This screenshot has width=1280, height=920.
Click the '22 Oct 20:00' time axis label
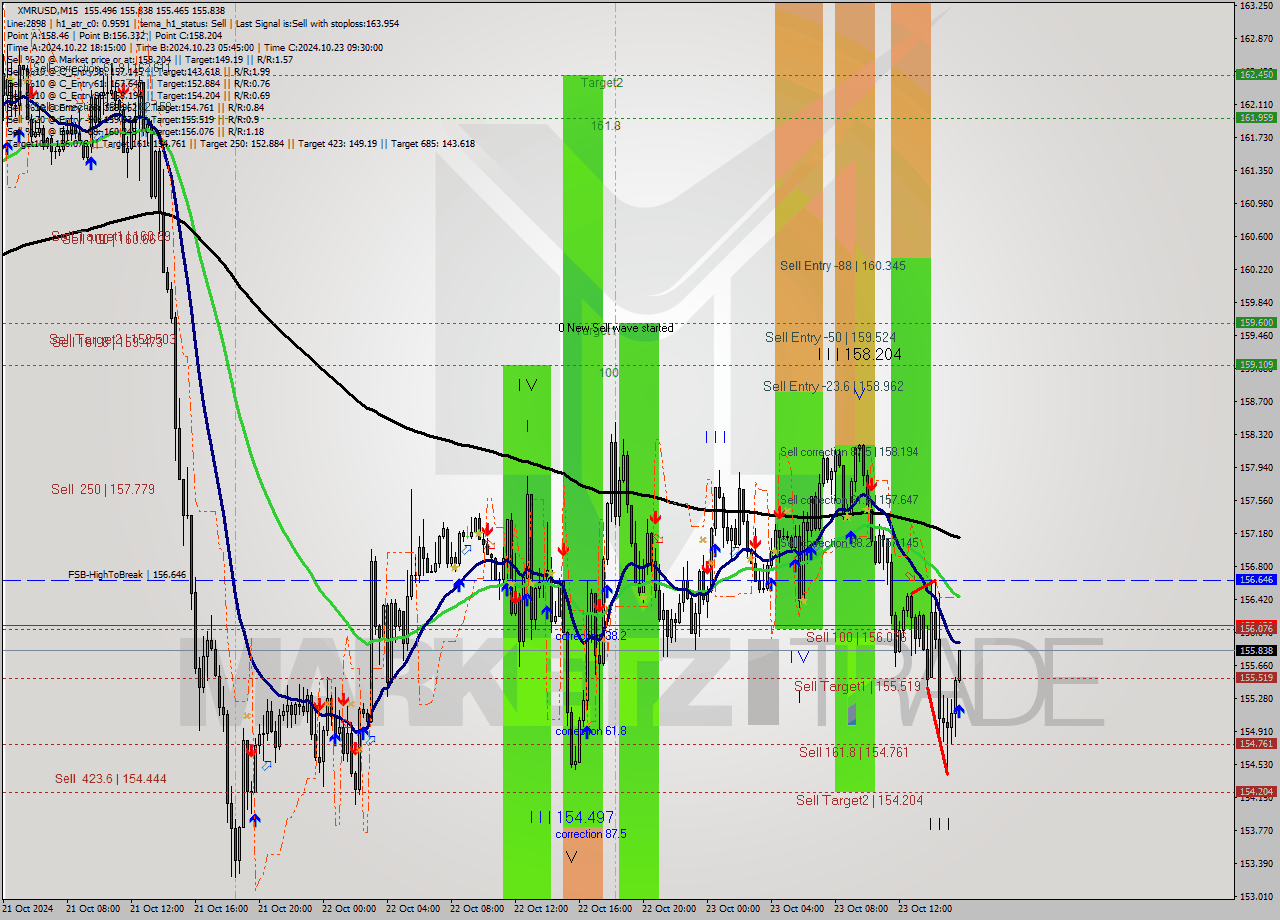coord(668,909)
